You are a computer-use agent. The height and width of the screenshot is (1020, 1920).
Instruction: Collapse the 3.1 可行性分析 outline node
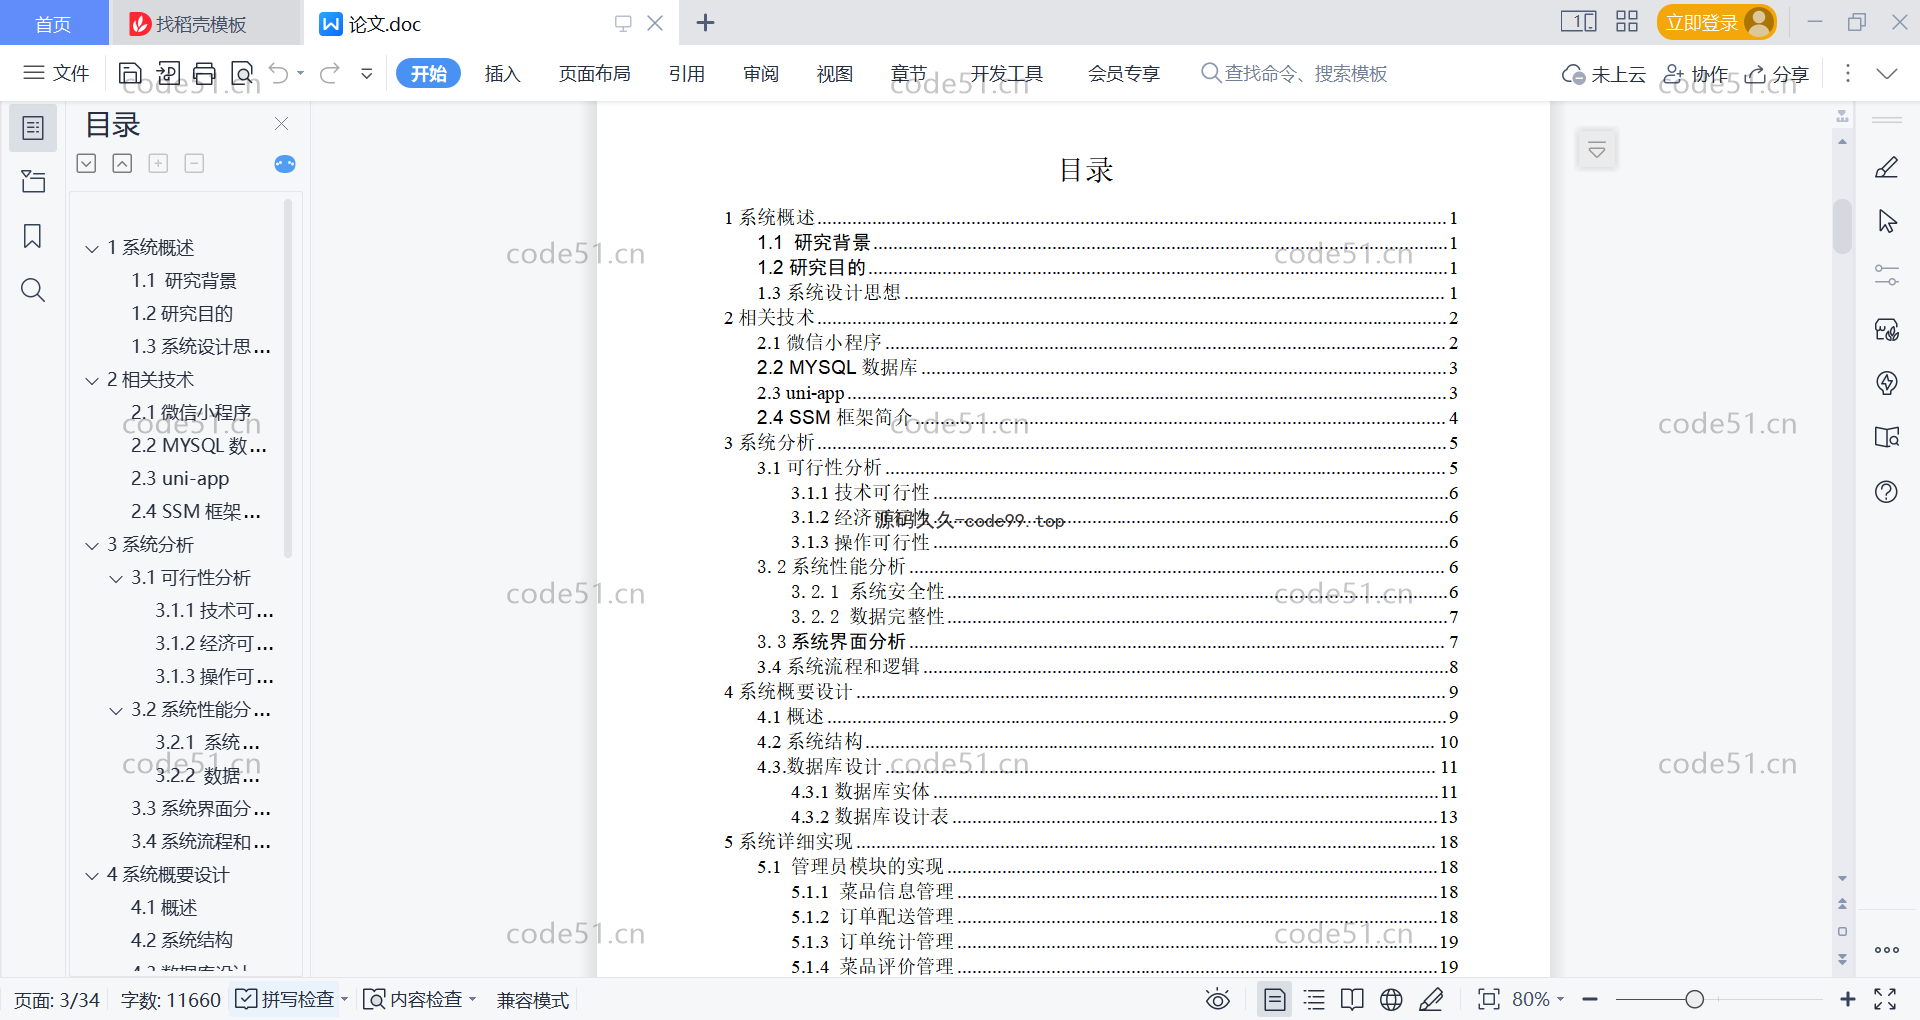(116, 578)
